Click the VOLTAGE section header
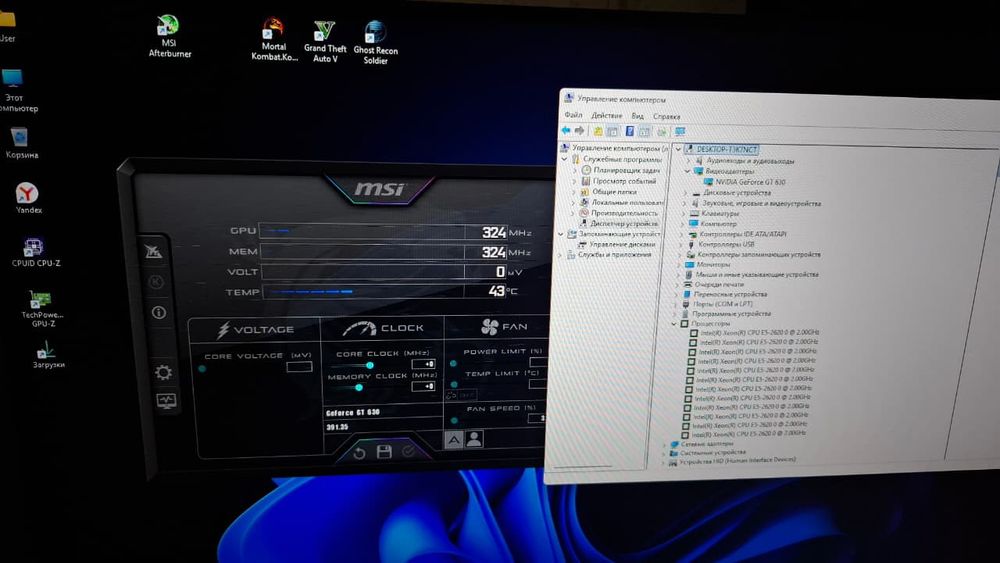The image size is (1000, 563). click(256, 330)
